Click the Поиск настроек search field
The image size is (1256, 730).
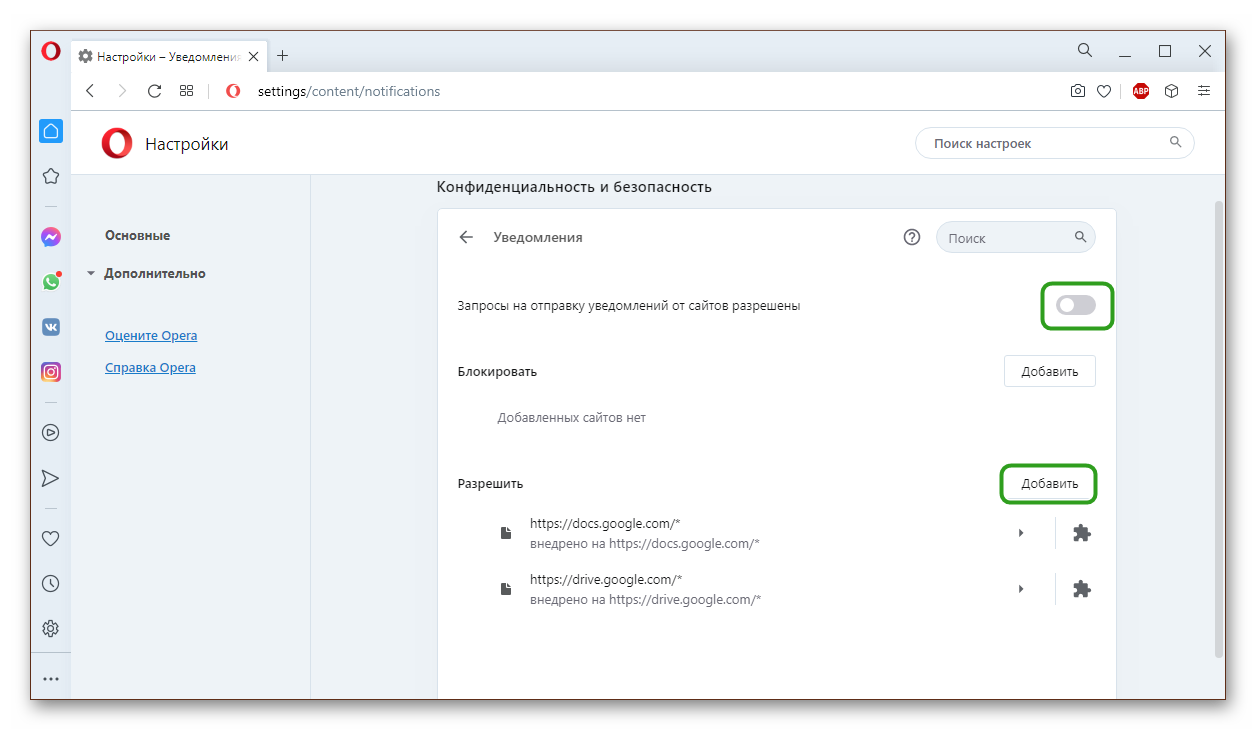pos(1045,143)
